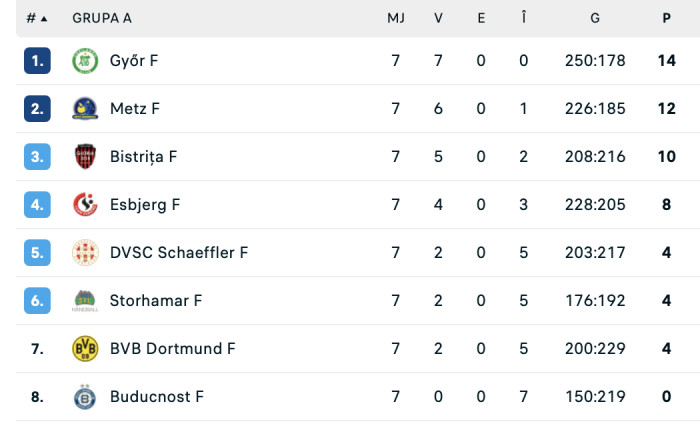
Task: Open the Metz F team link
Action: 135,109
